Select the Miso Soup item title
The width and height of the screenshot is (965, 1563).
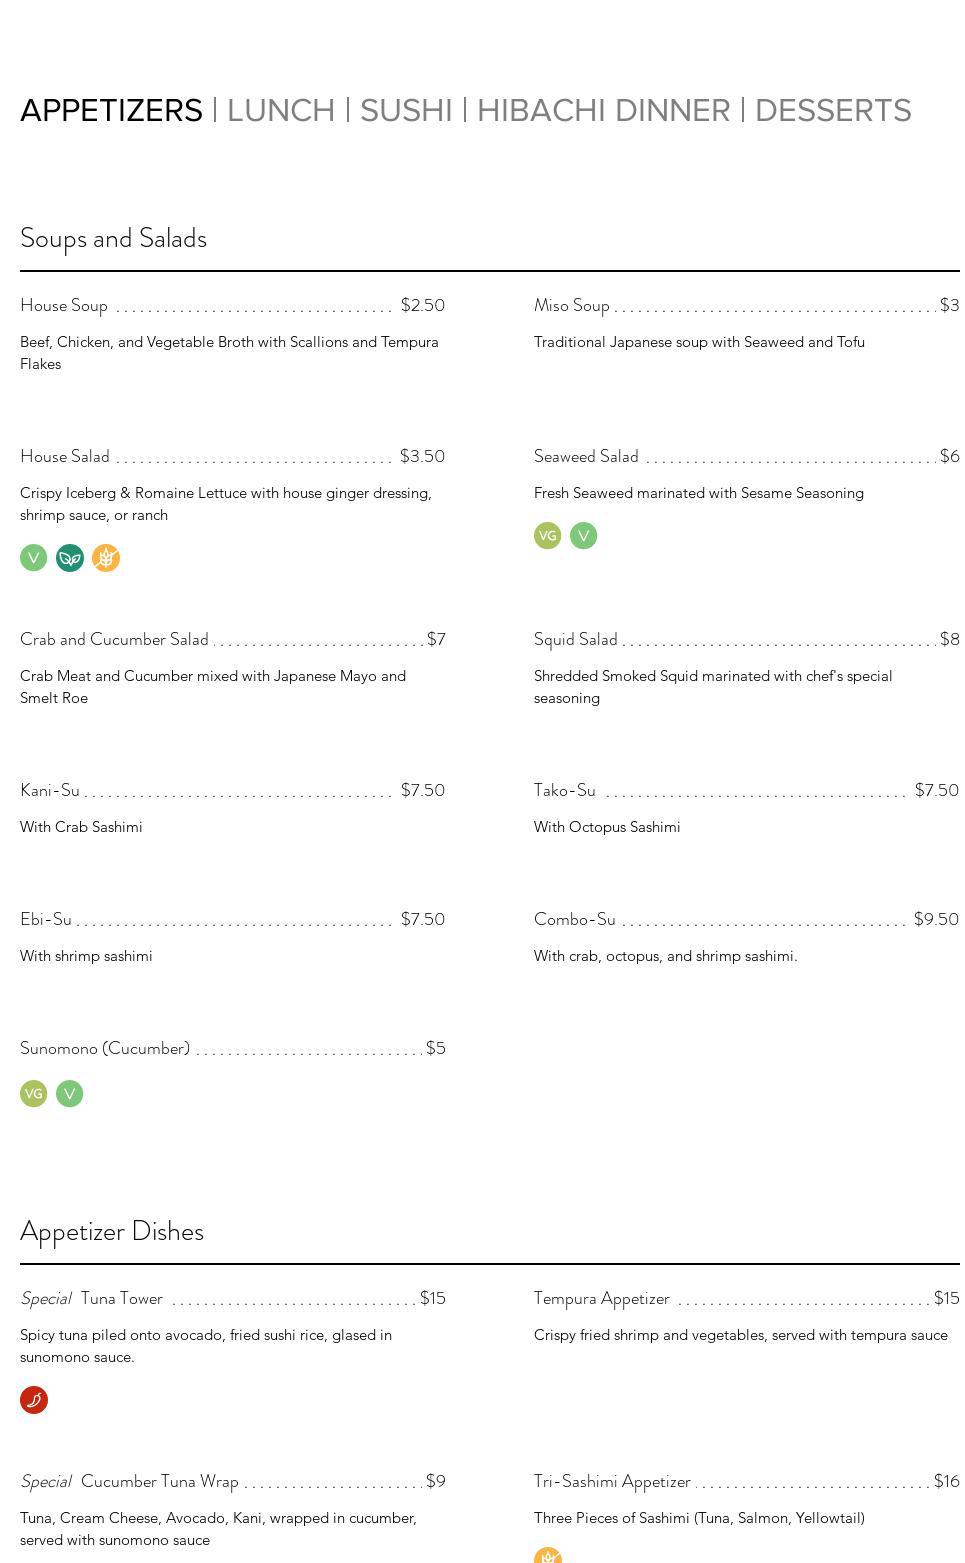click(x=571, y=305)
